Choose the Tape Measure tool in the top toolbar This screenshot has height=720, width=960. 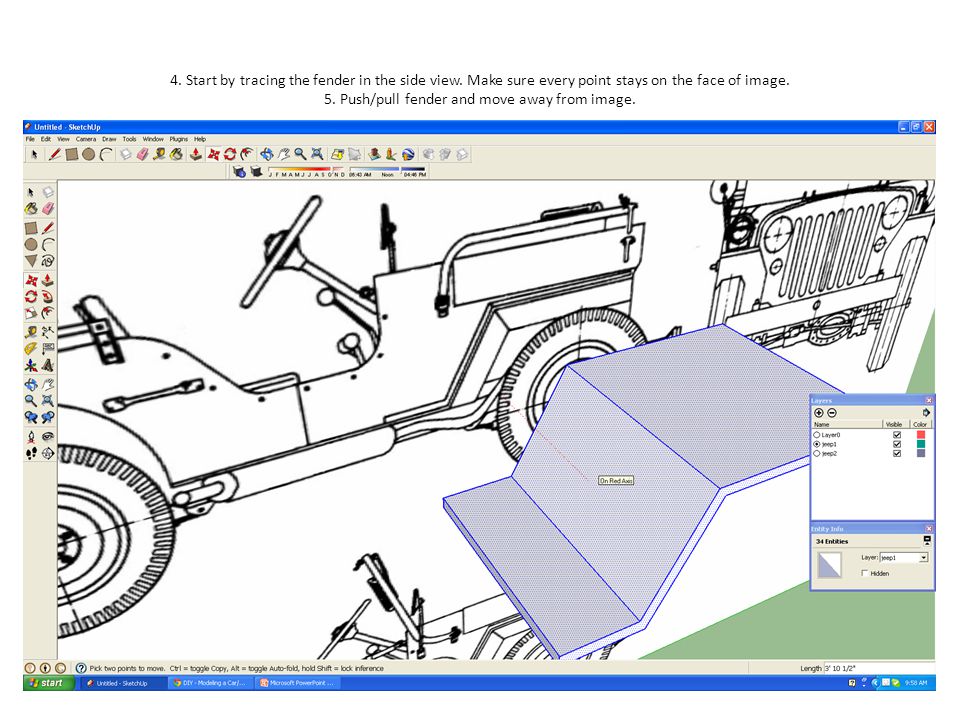[x=159, y=154]
